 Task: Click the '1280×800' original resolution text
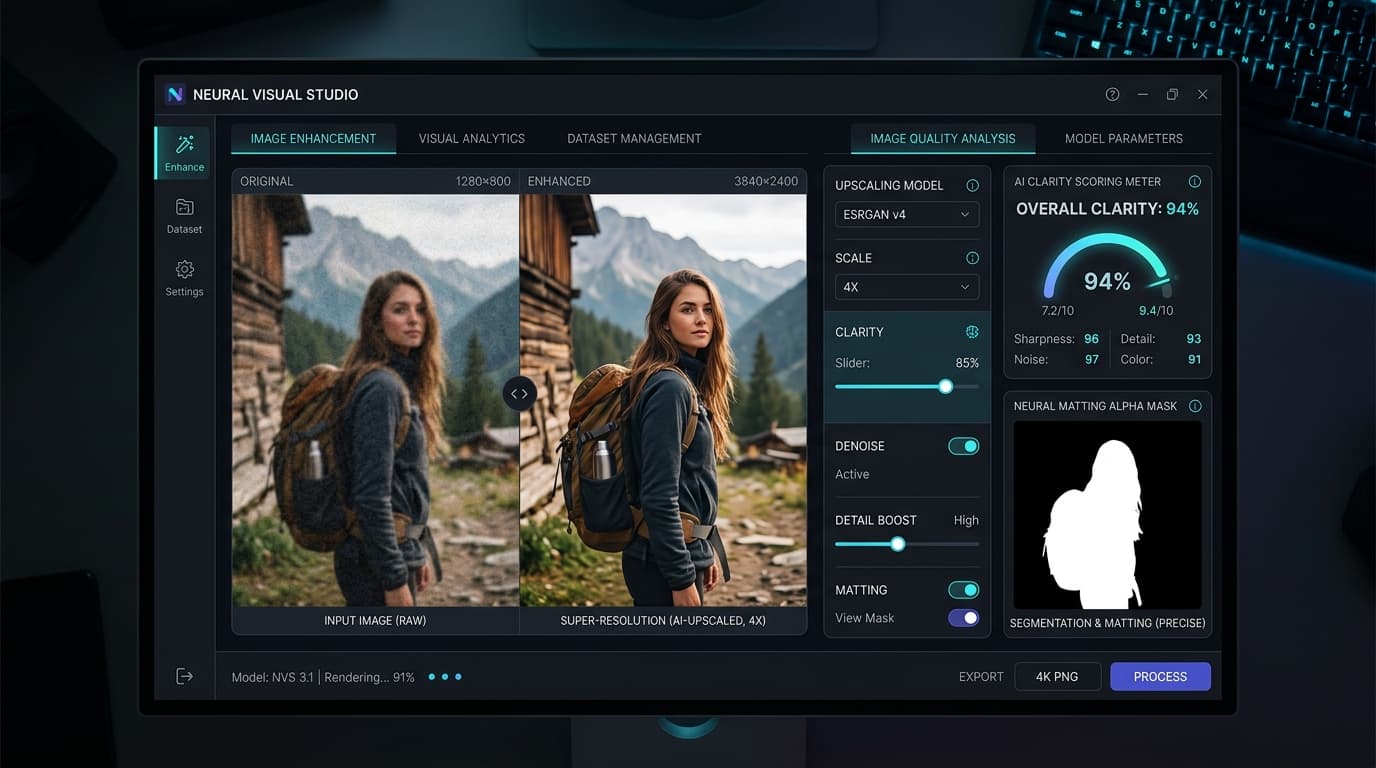(x=483, y=181)
